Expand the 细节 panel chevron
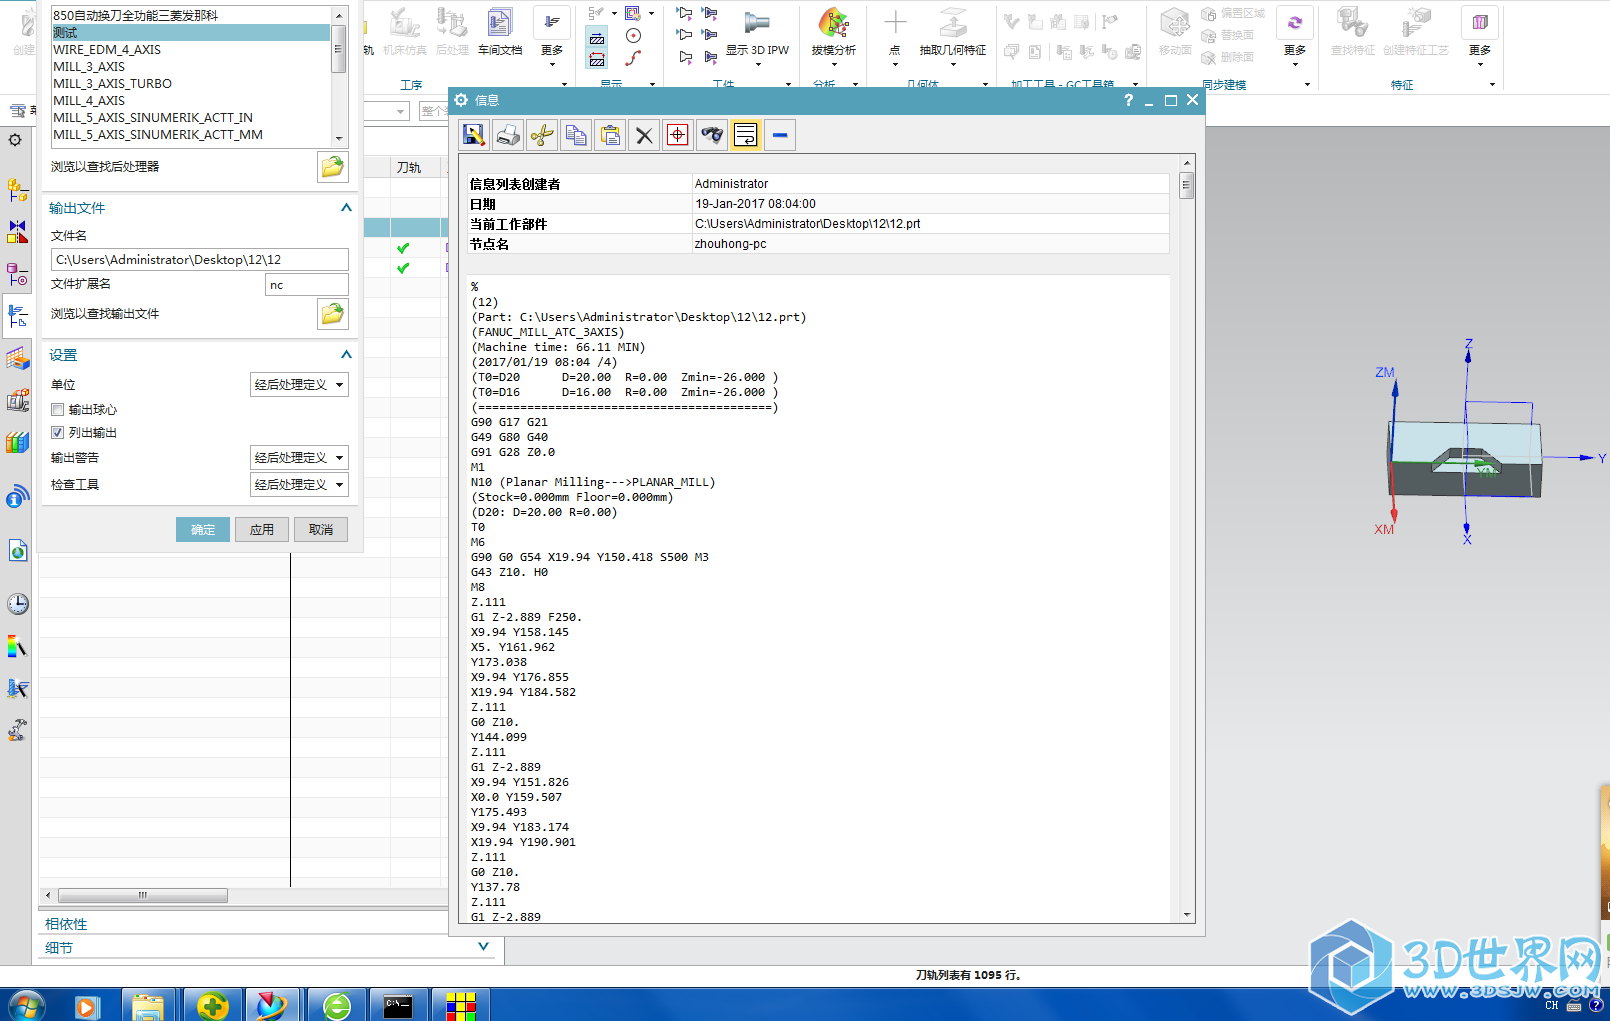1610x1021 pixels. coord(484,946)
